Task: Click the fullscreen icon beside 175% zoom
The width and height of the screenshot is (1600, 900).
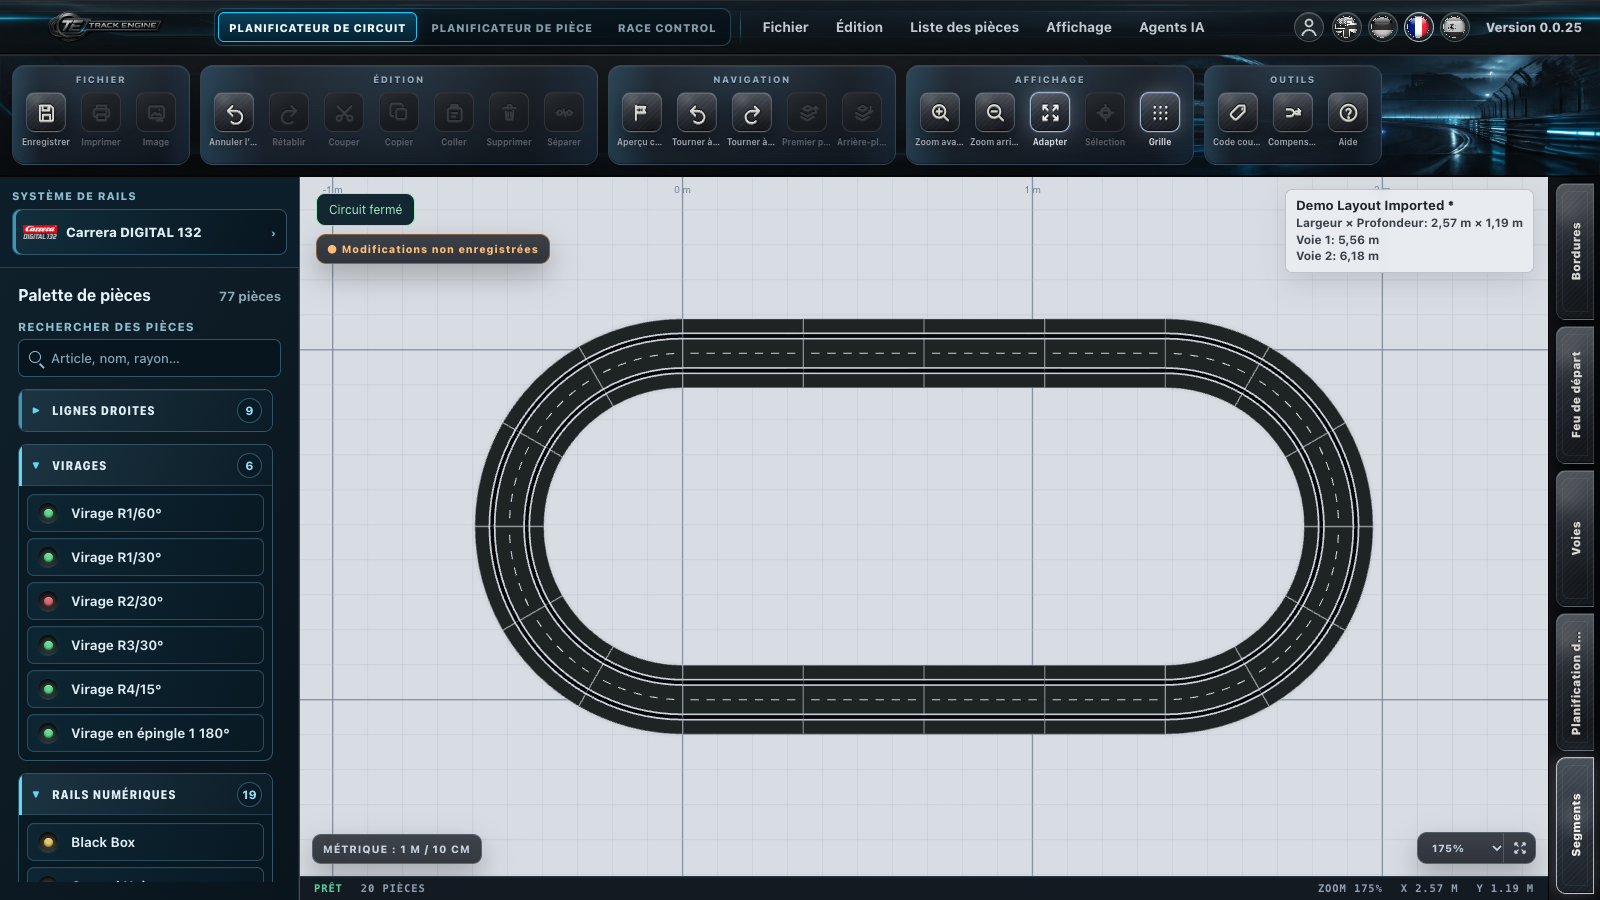Action: click(x=1520, y=848)
